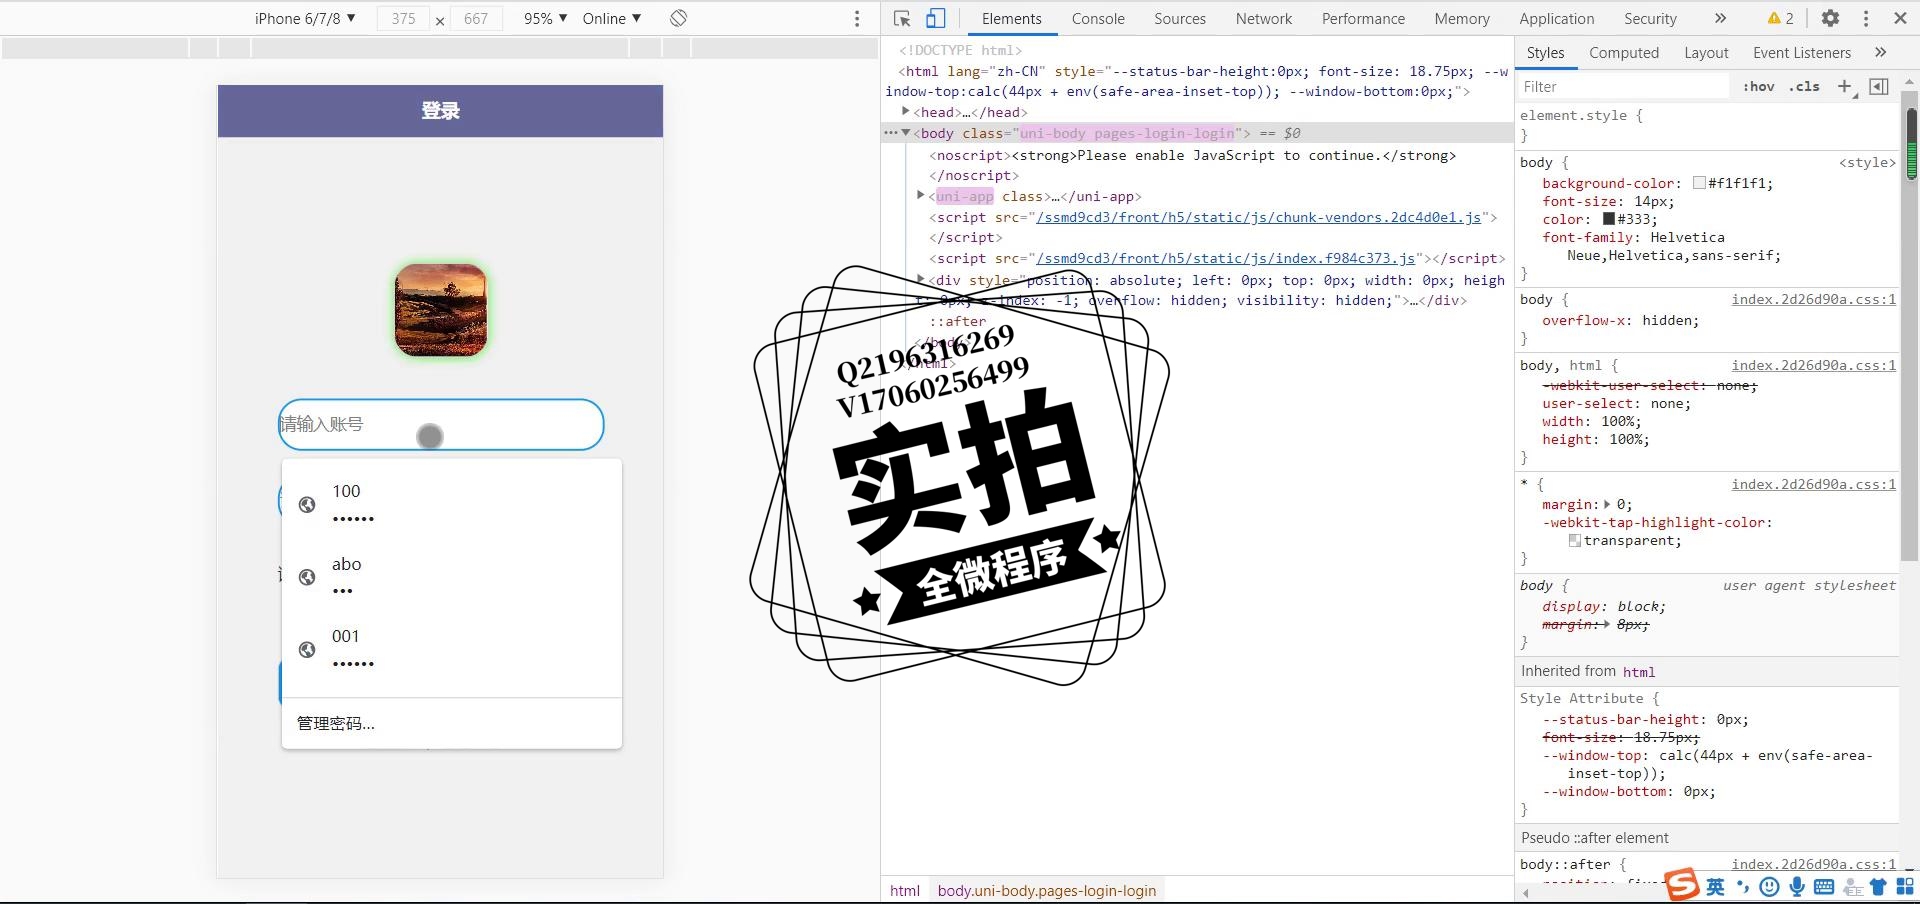Image resolution: width=1920 pixels, height=904 pixels.
Task: Open DevTools customize kebab menu
Action: tap(1866, 18)
